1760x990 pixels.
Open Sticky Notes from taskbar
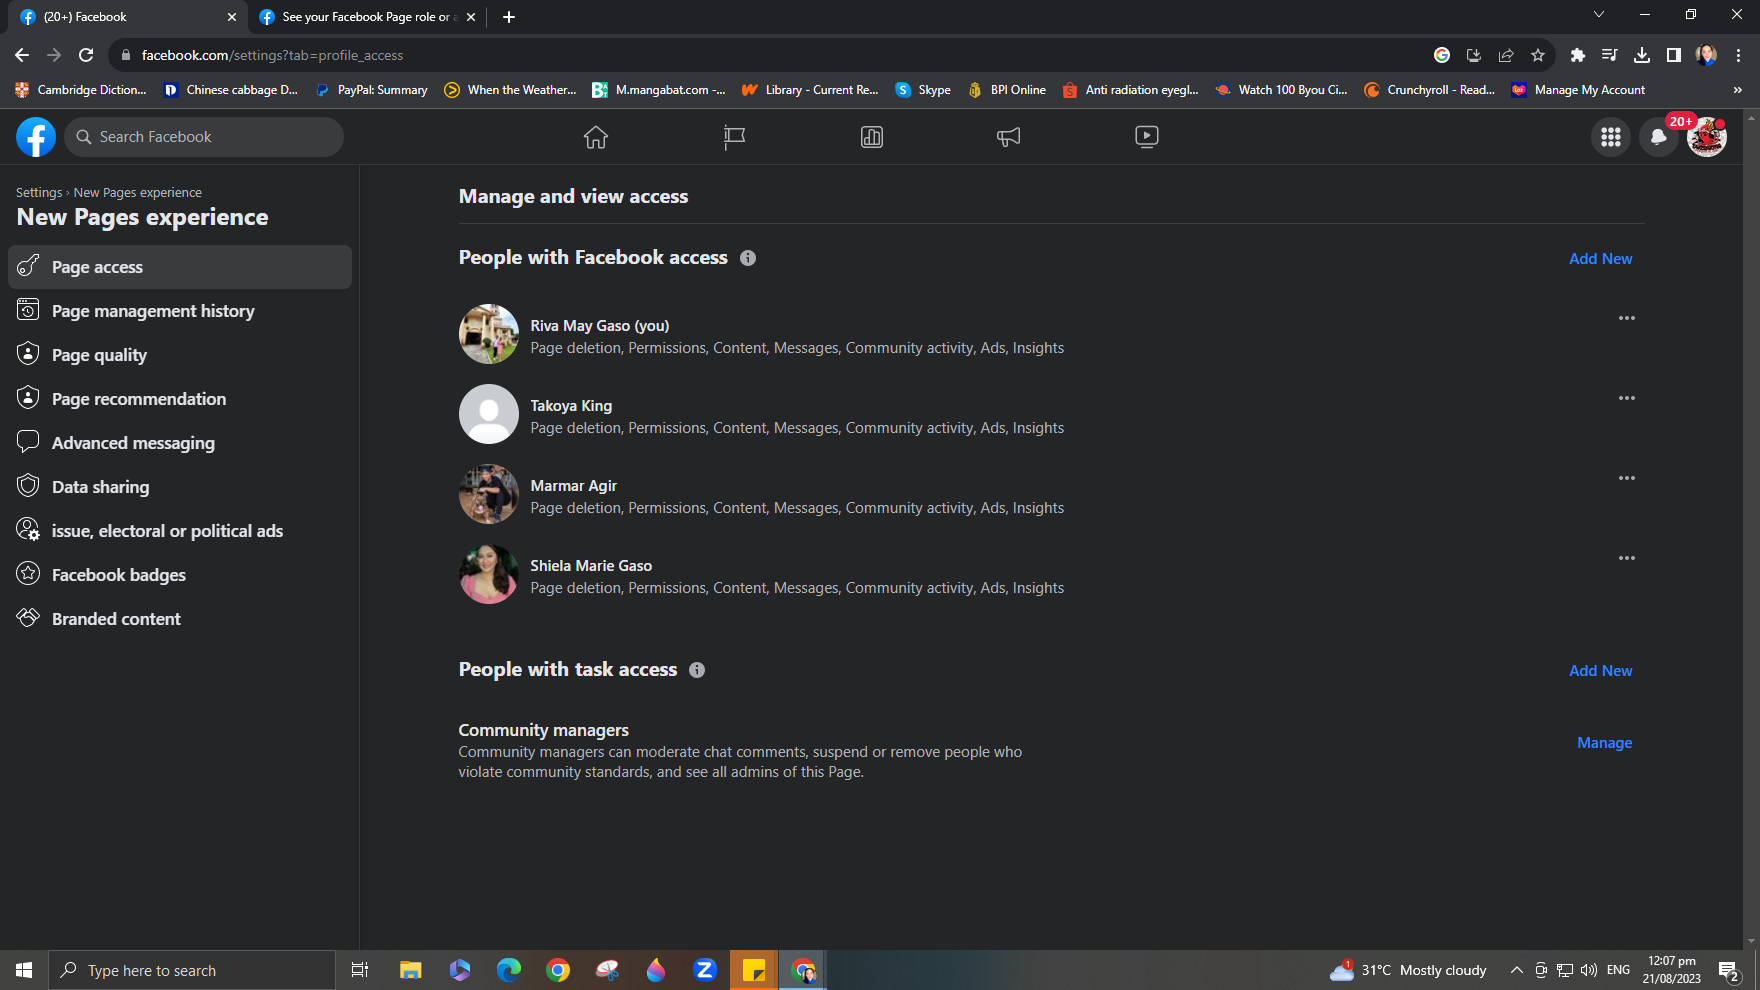[754, 970]
